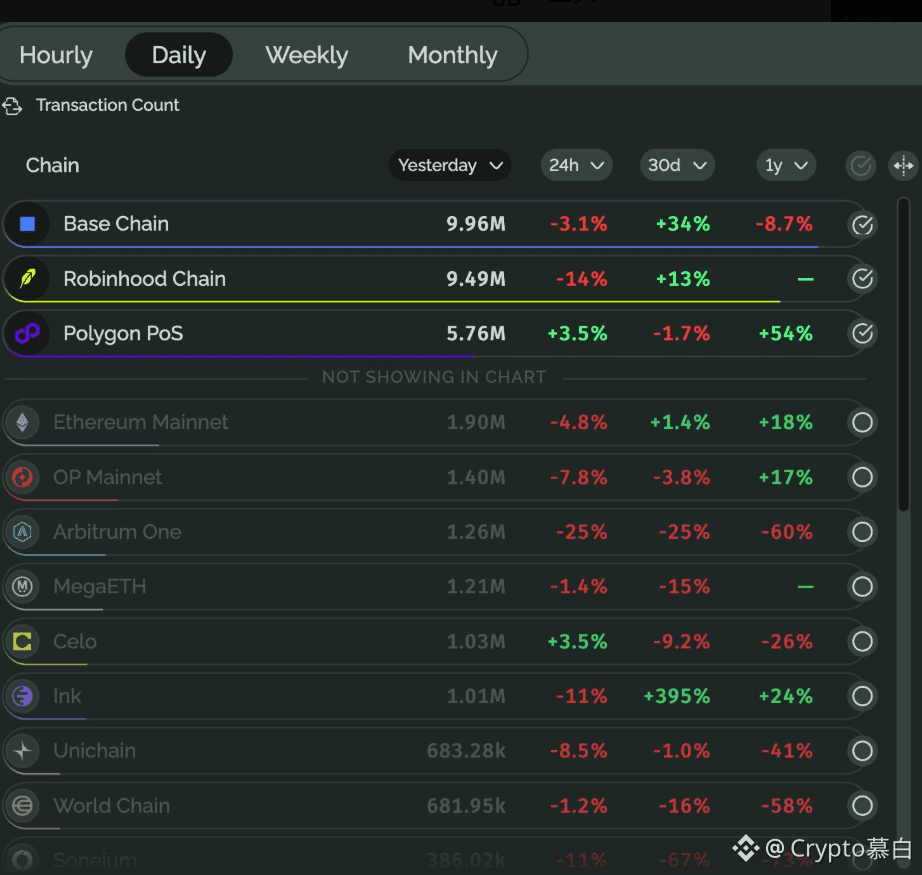The height and width of the screenshot is (875, 922).
Task: Uncheck Robinhood Chain from the chart
Action: (862, 279)
